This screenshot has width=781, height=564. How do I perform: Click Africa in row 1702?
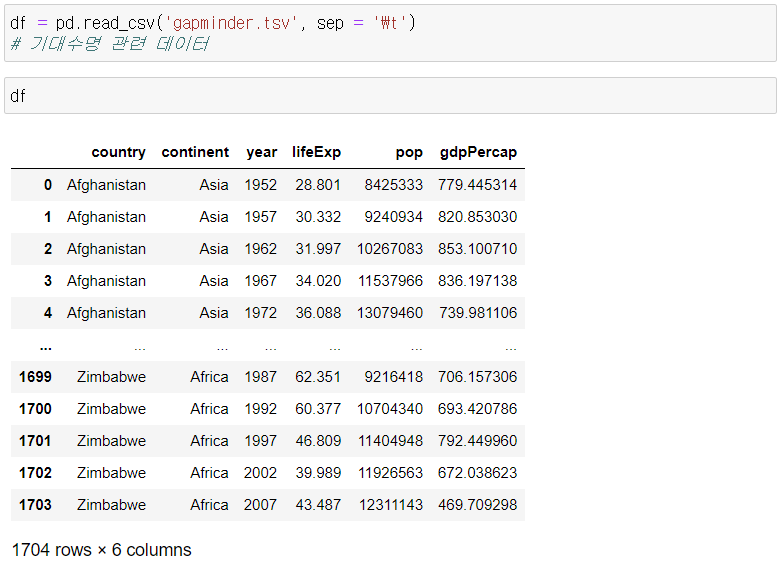[x=209, y=473]
